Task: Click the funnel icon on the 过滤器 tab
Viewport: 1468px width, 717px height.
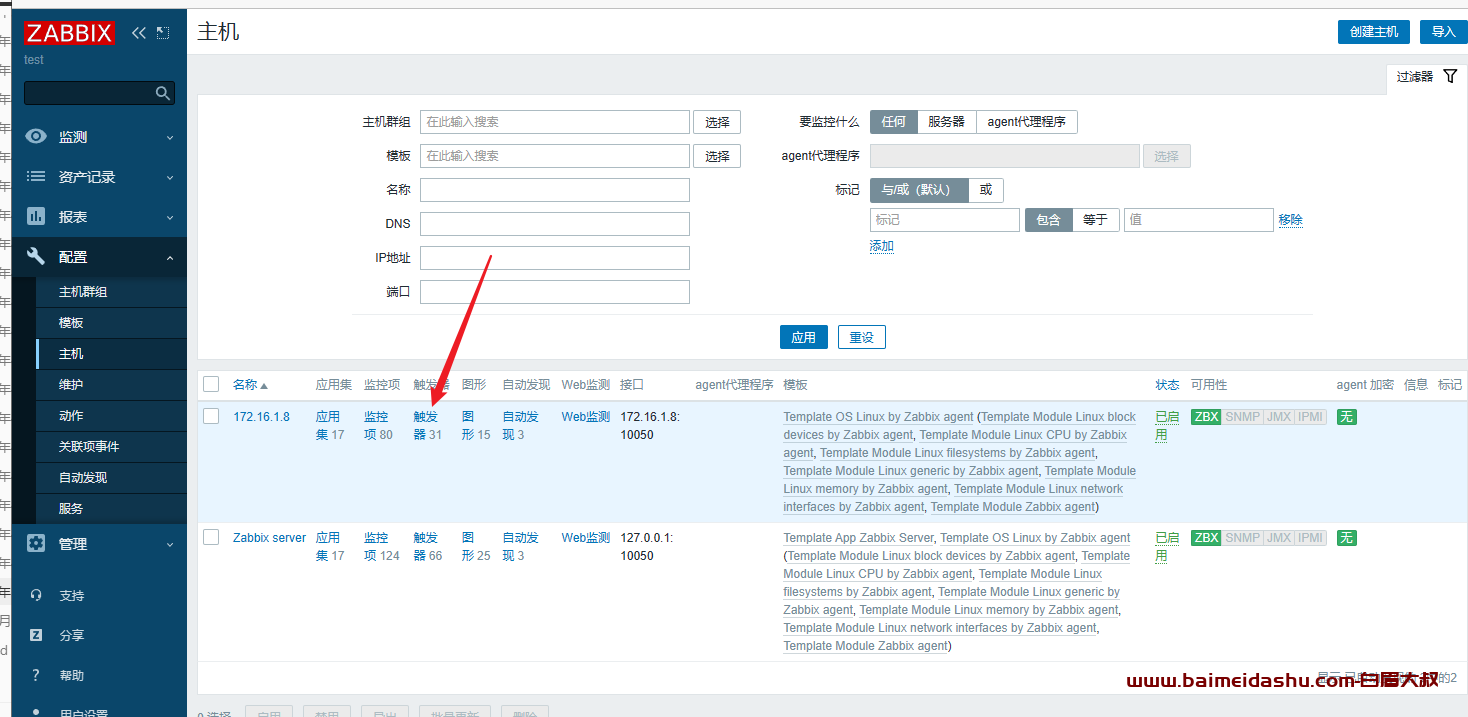Action: coord(1450,76)
